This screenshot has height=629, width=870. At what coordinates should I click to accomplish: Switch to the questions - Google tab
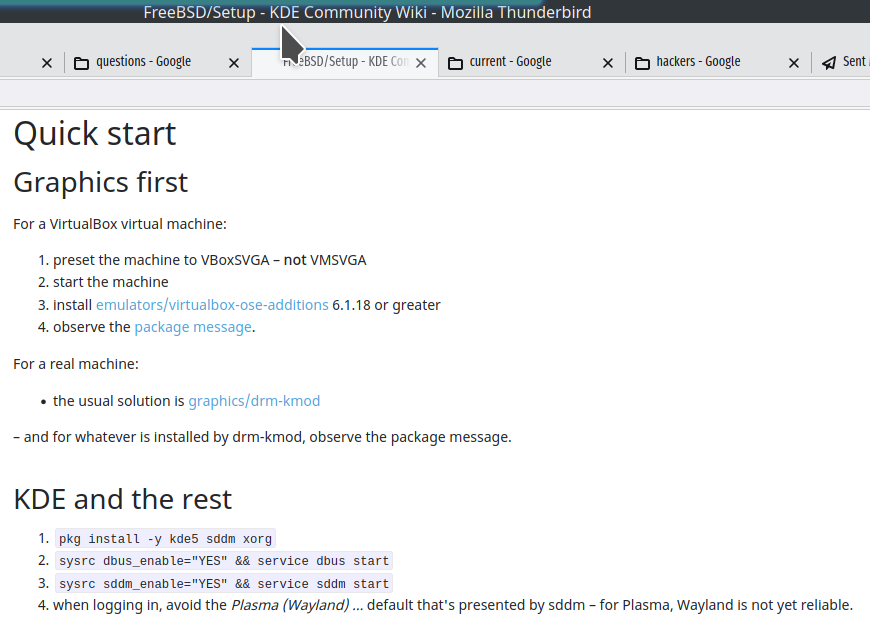point(143,62)
